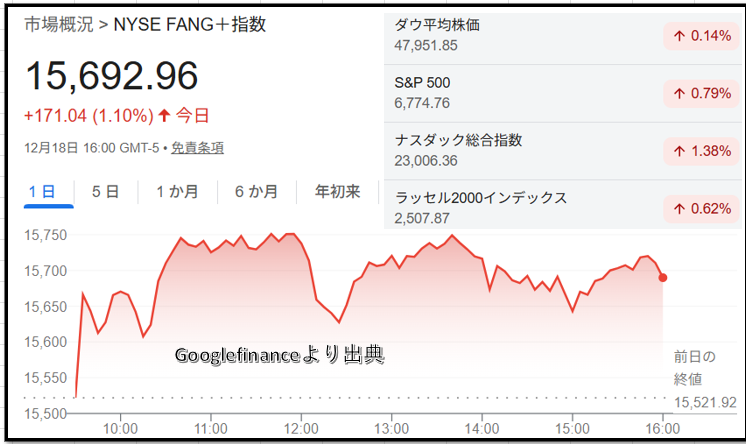
Task: Click the red end-point dot on the chart
Action: [x=663, y=277]
